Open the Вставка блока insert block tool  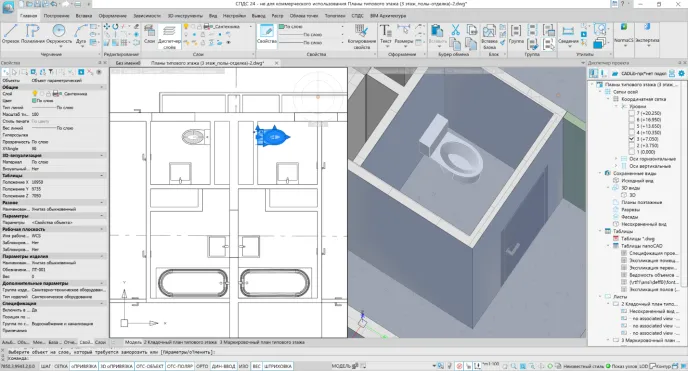pyautogui.click(x=489, y=37)
